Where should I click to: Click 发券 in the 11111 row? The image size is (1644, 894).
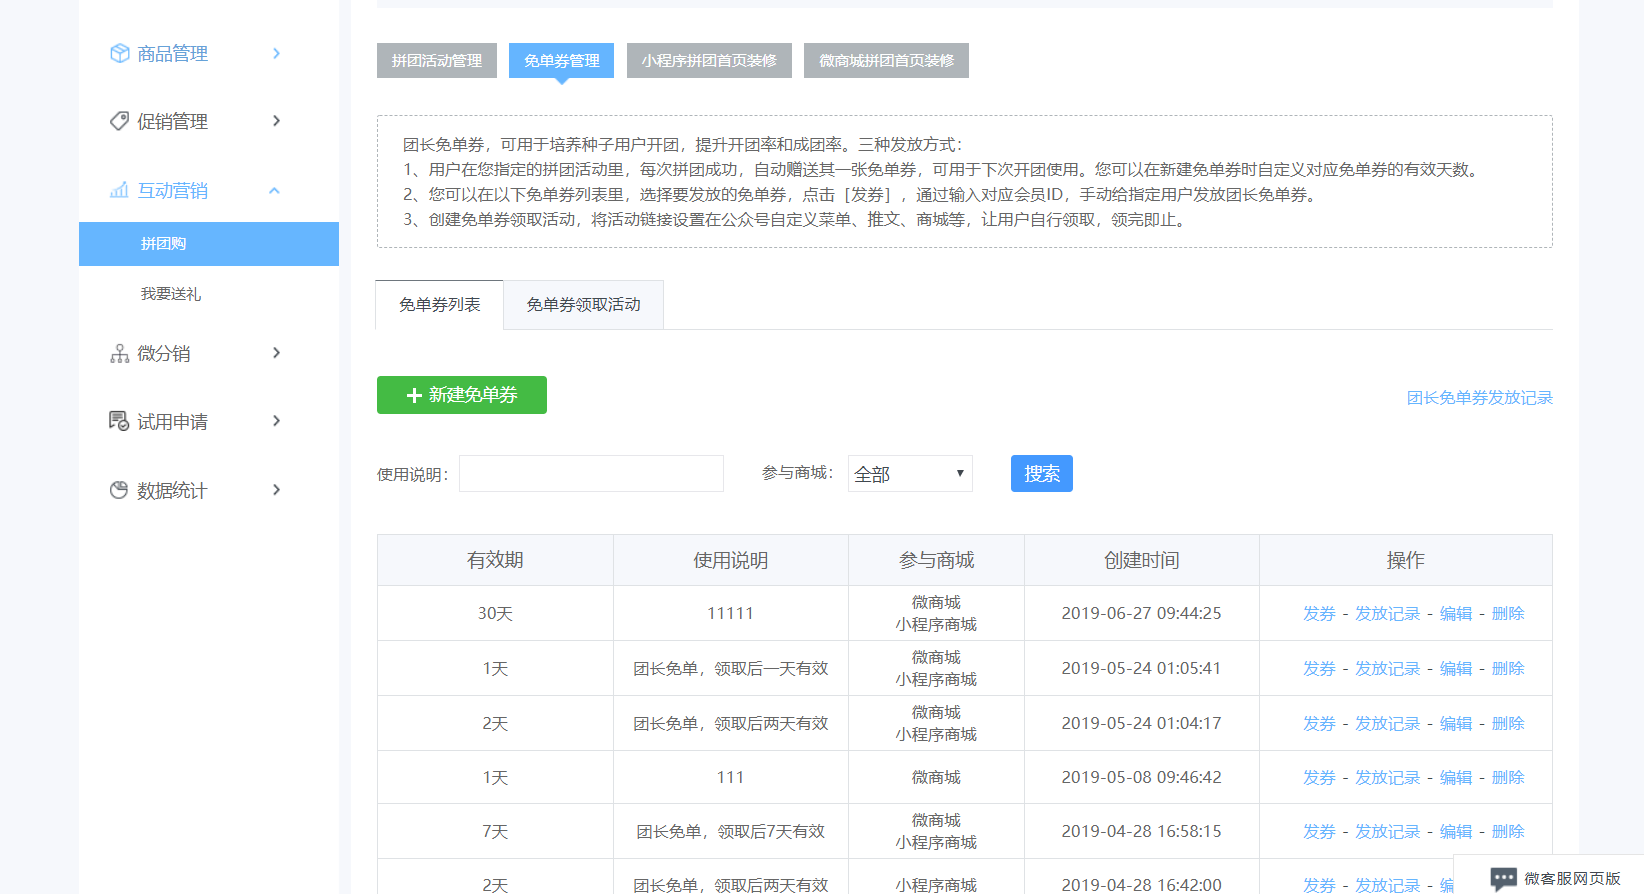(1319, 614)
